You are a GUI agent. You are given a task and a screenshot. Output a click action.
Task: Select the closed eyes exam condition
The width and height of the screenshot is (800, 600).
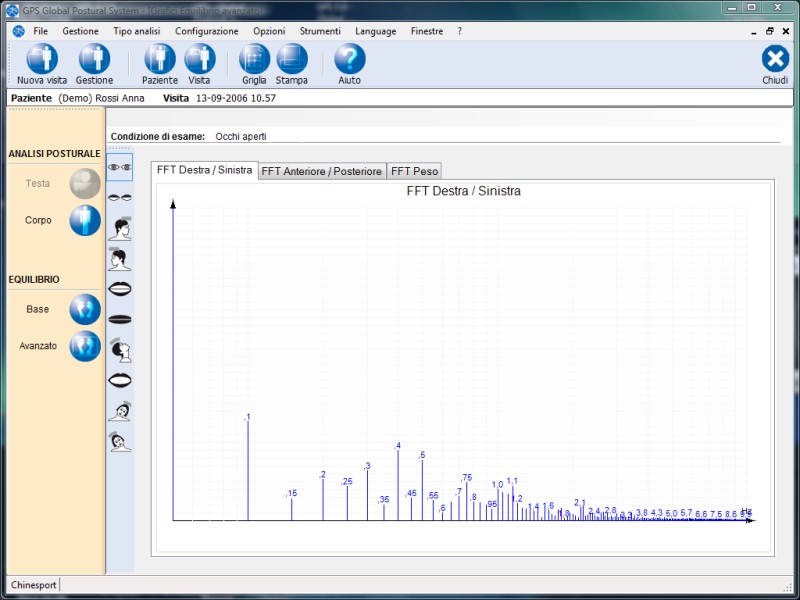coord(120,198)
